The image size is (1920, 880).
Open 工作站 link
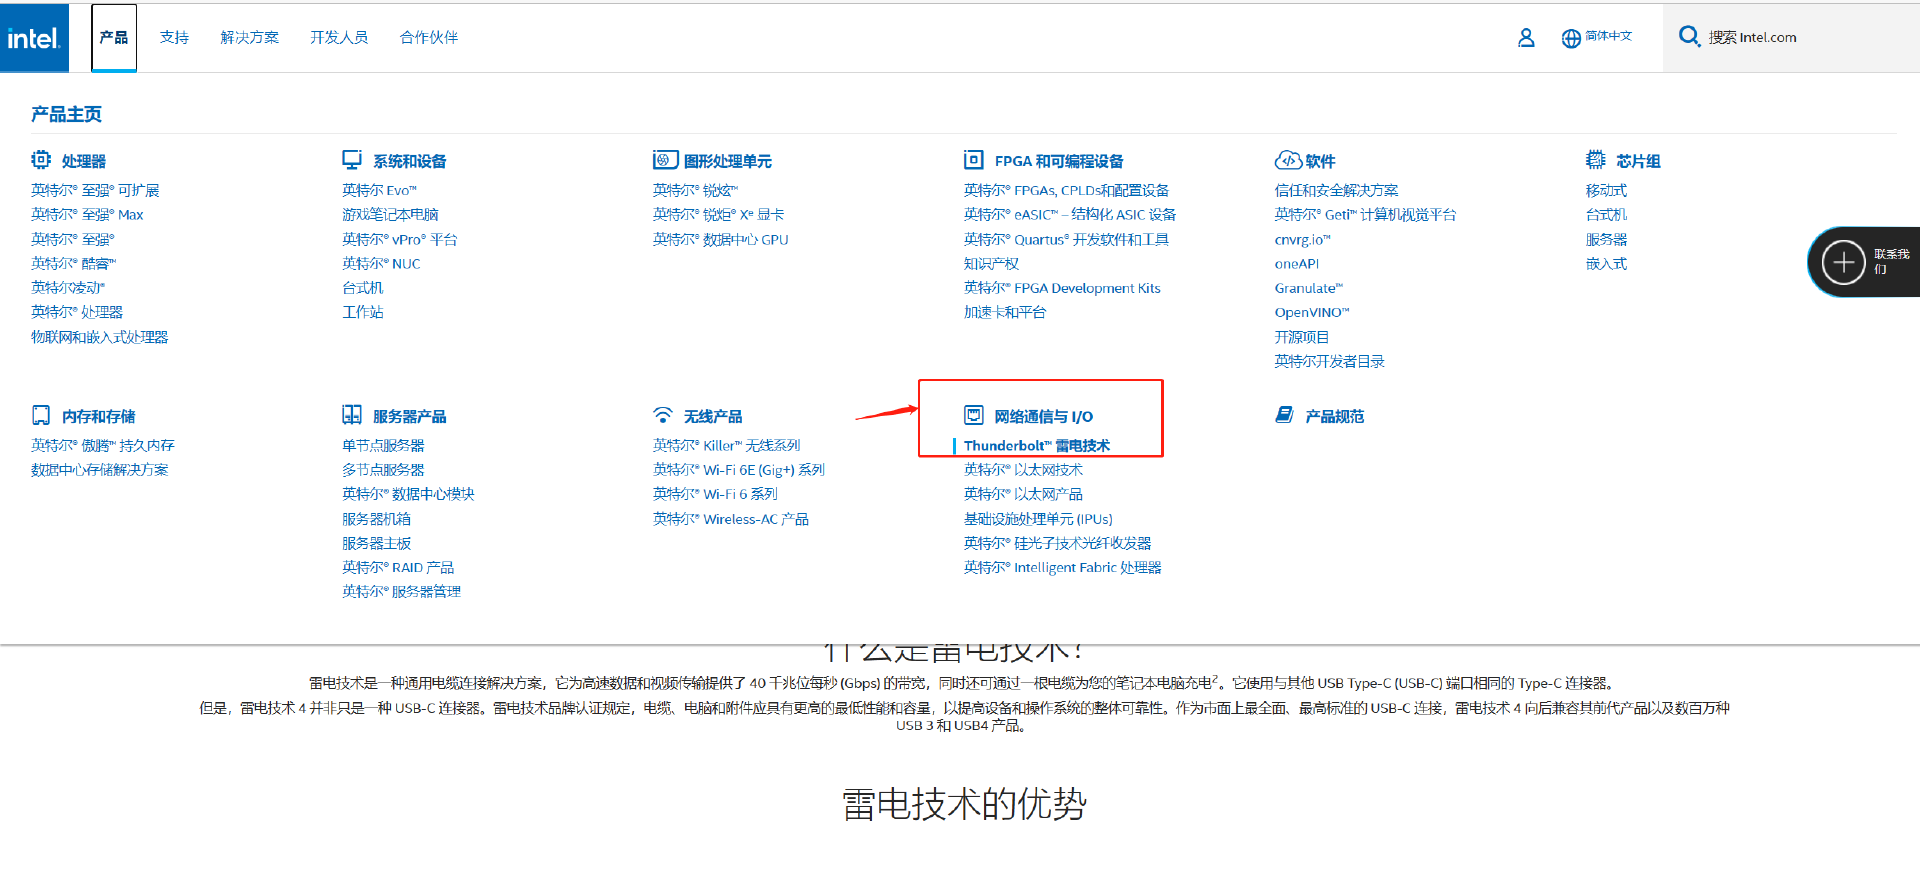[x=363, y=312]
